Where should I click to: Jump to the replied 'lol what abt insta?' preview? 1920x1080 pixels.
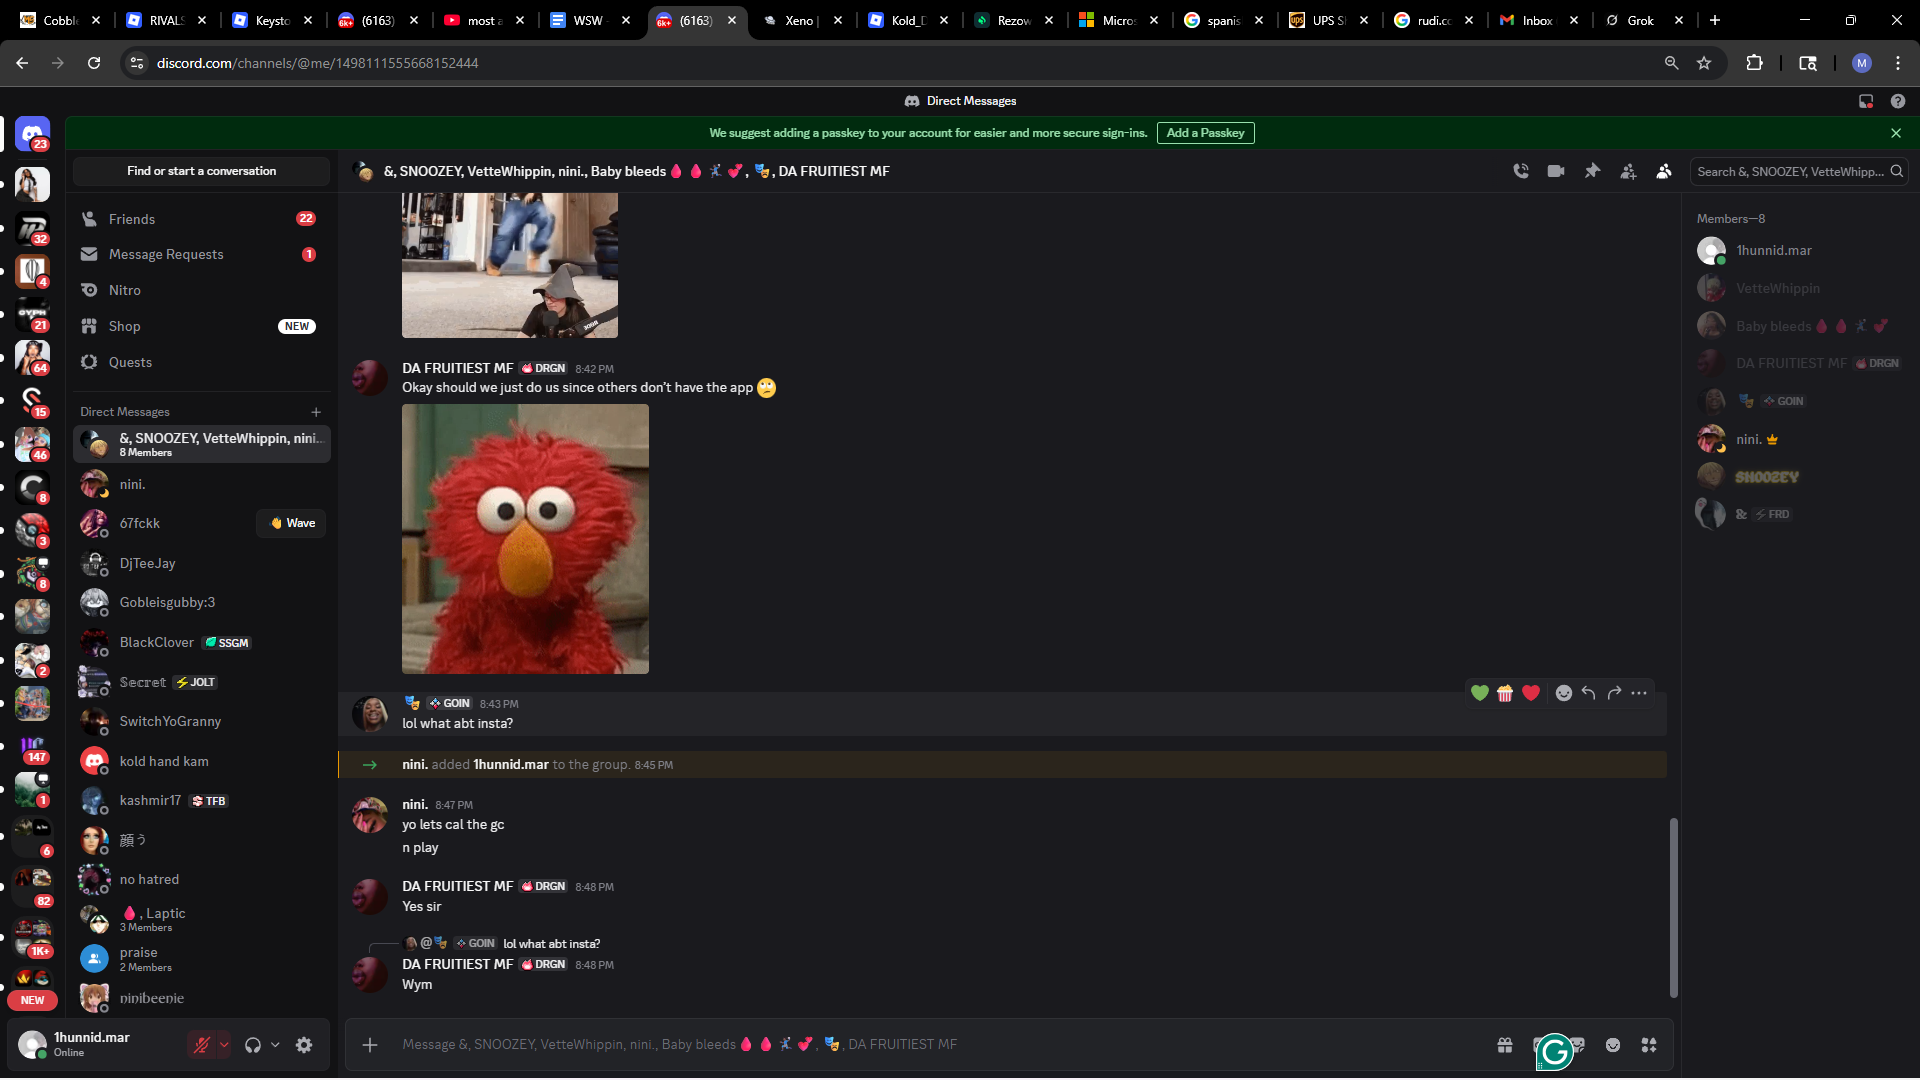tap(551, 944)
